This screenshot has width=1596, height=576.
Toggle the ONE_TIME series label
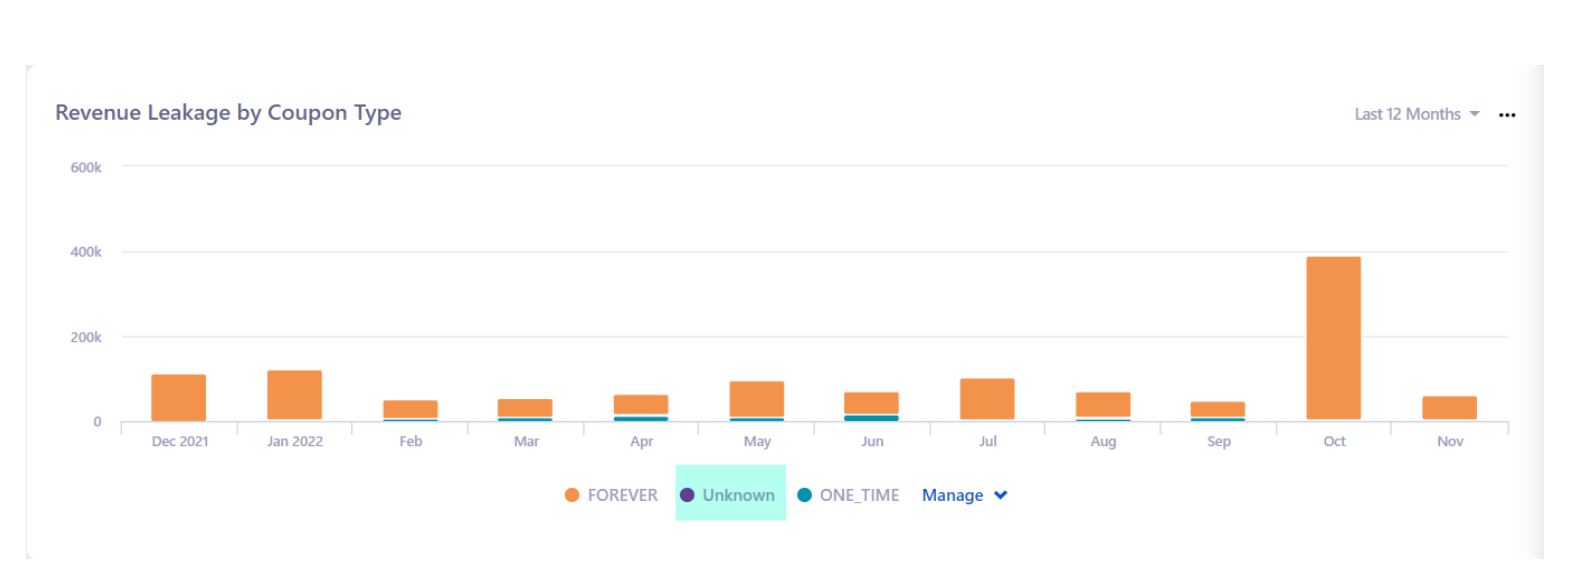point(859,495)
